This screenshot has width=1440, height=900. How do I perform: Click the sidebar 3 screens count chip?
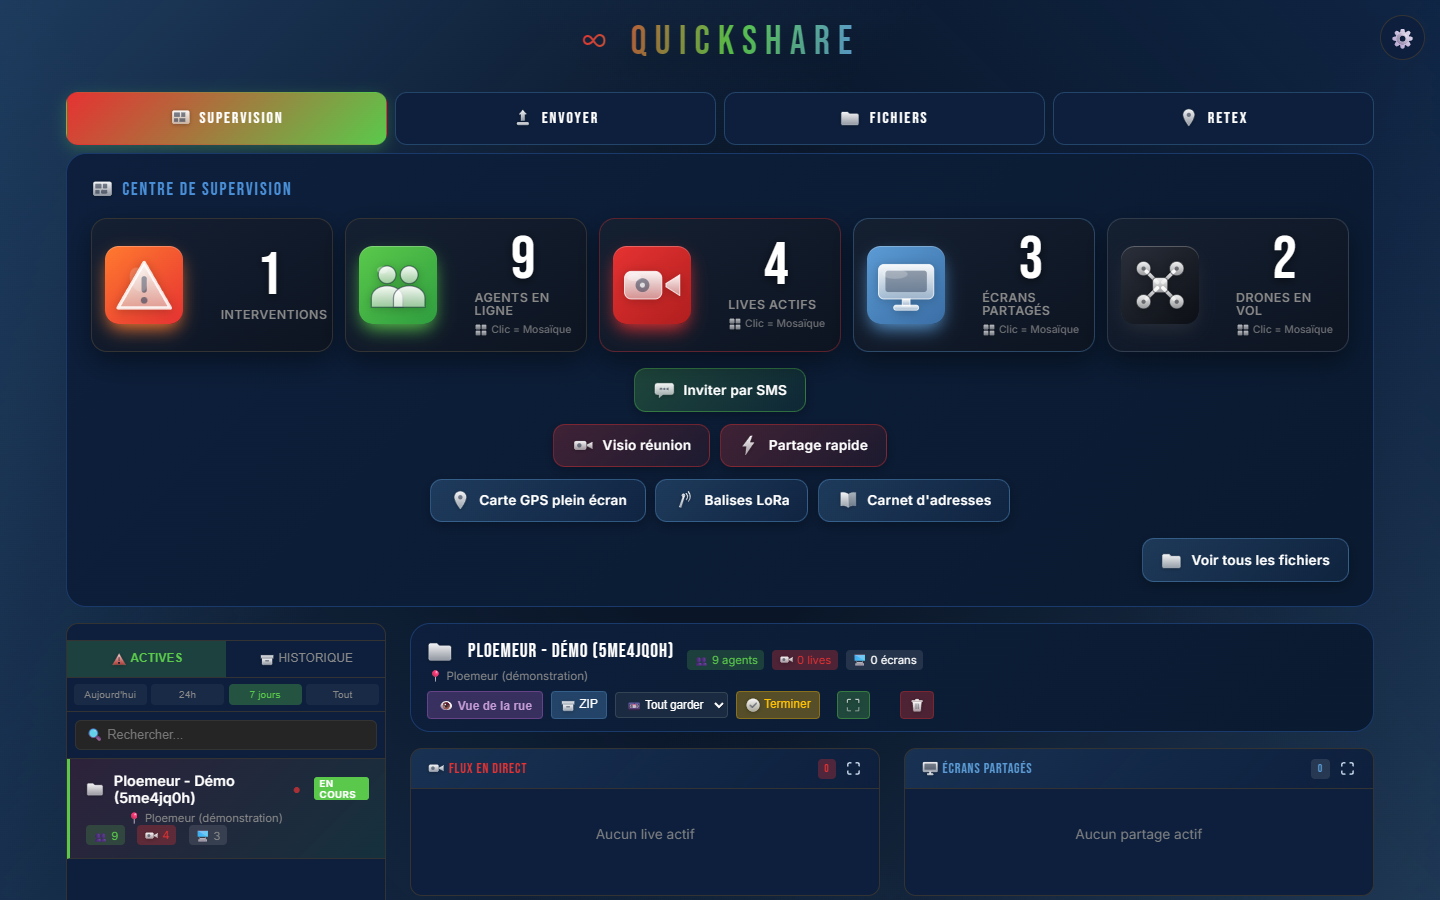coord(208,836)
